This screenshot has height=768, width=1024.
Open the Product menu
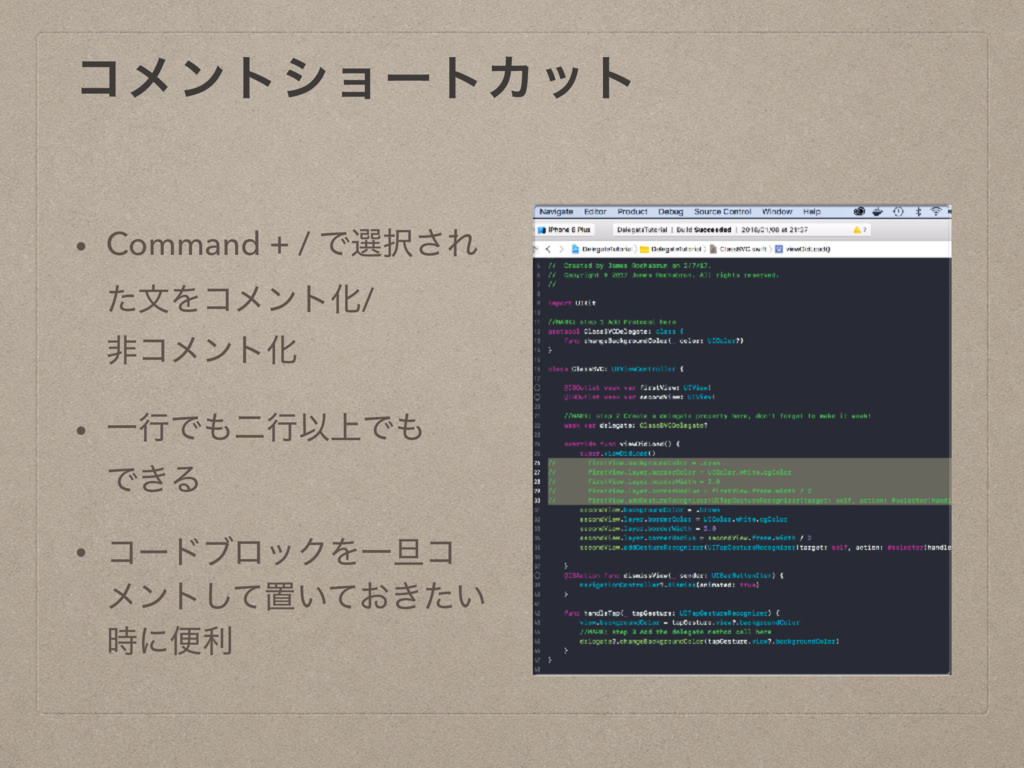[632, 212]
